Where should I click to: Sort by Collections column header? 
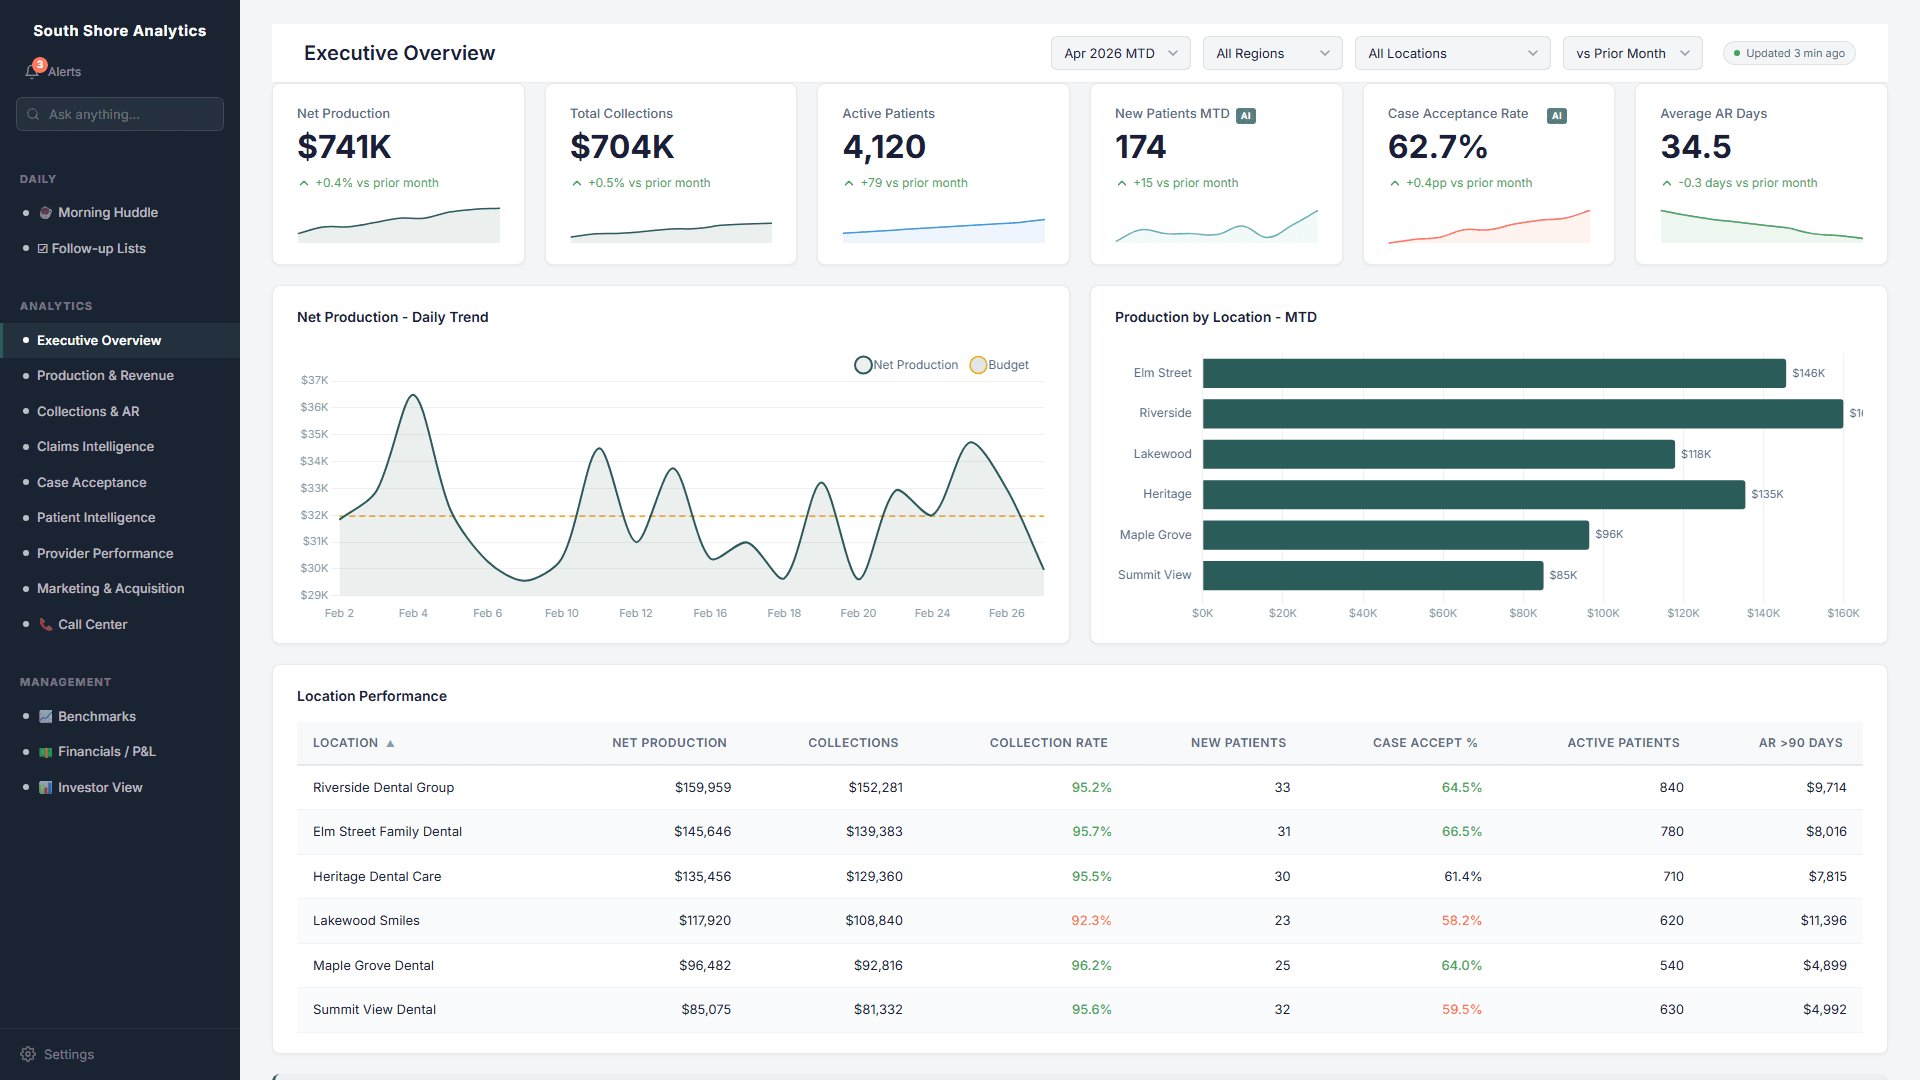click(x=853, y=743)
